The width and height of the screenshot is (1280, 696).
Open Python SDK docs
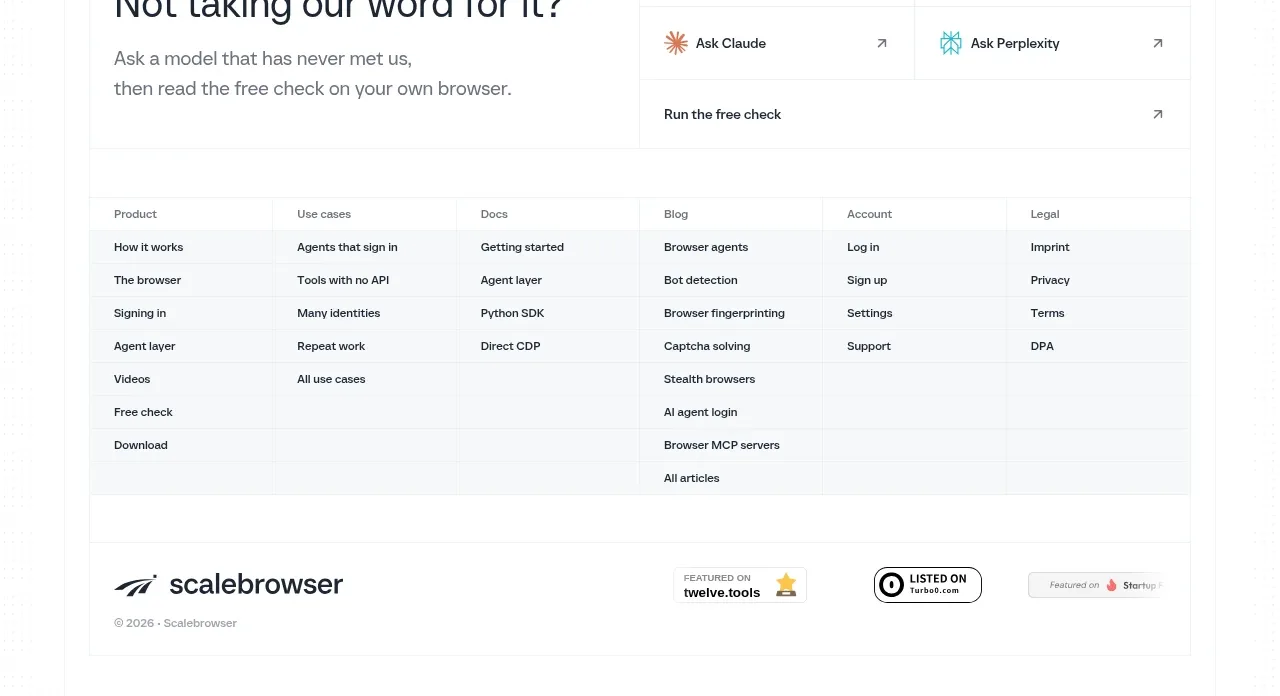(x=513, y=313)
